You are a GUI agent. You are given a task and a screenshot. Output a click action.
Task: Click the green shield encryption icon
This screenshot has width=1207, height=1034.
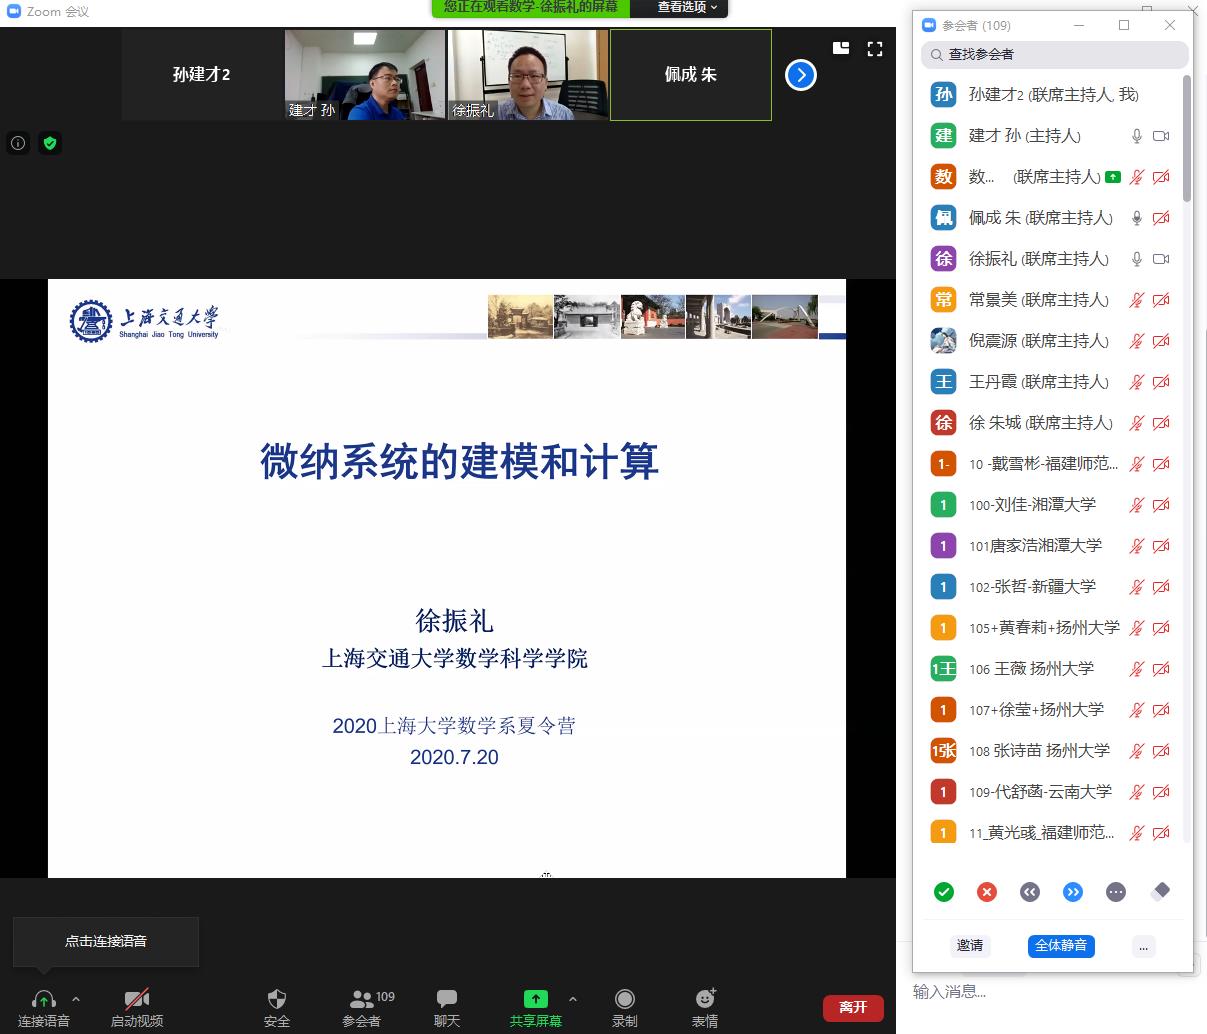point(50,143)
